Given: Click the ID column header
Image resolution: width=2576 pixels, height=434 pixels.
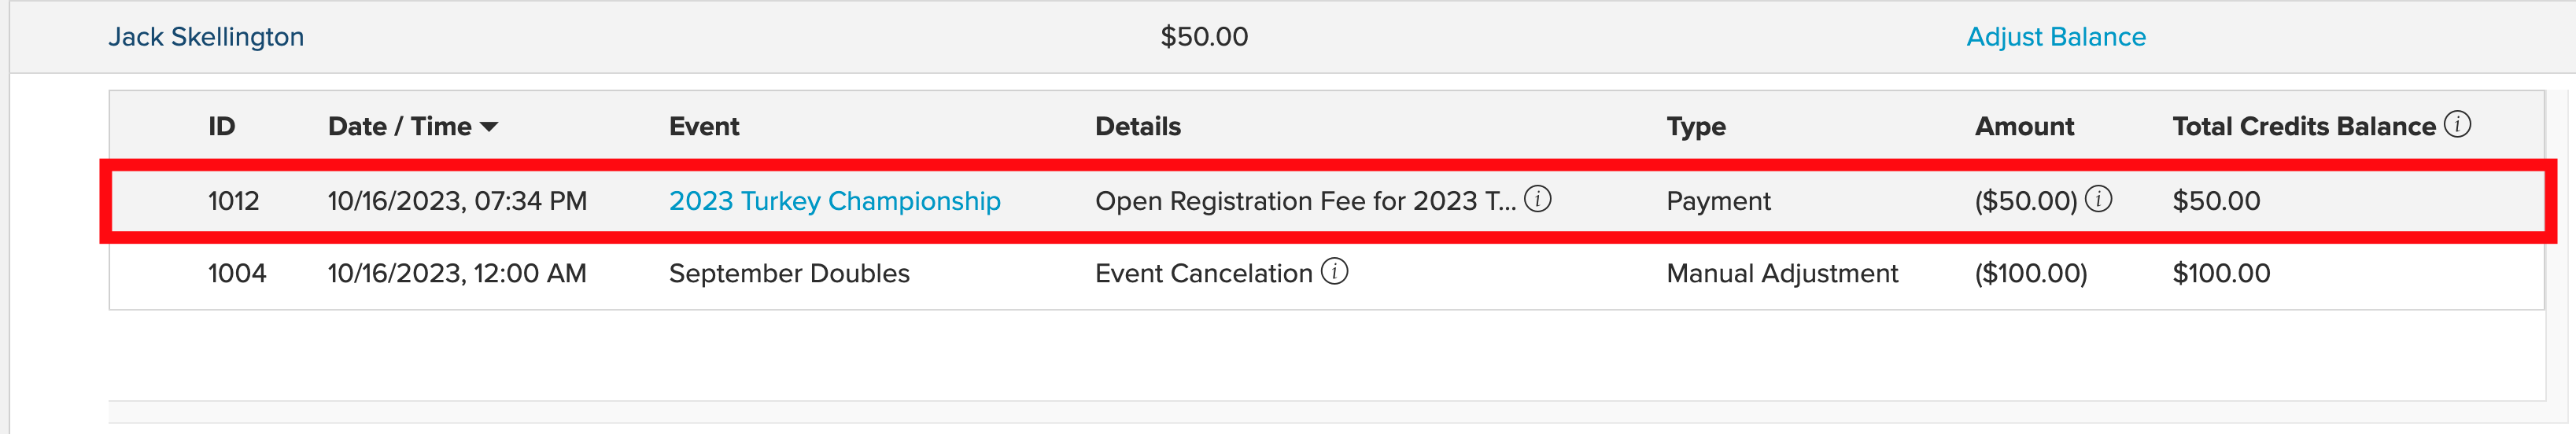Looking at the screenshot, I should (221, 126).
